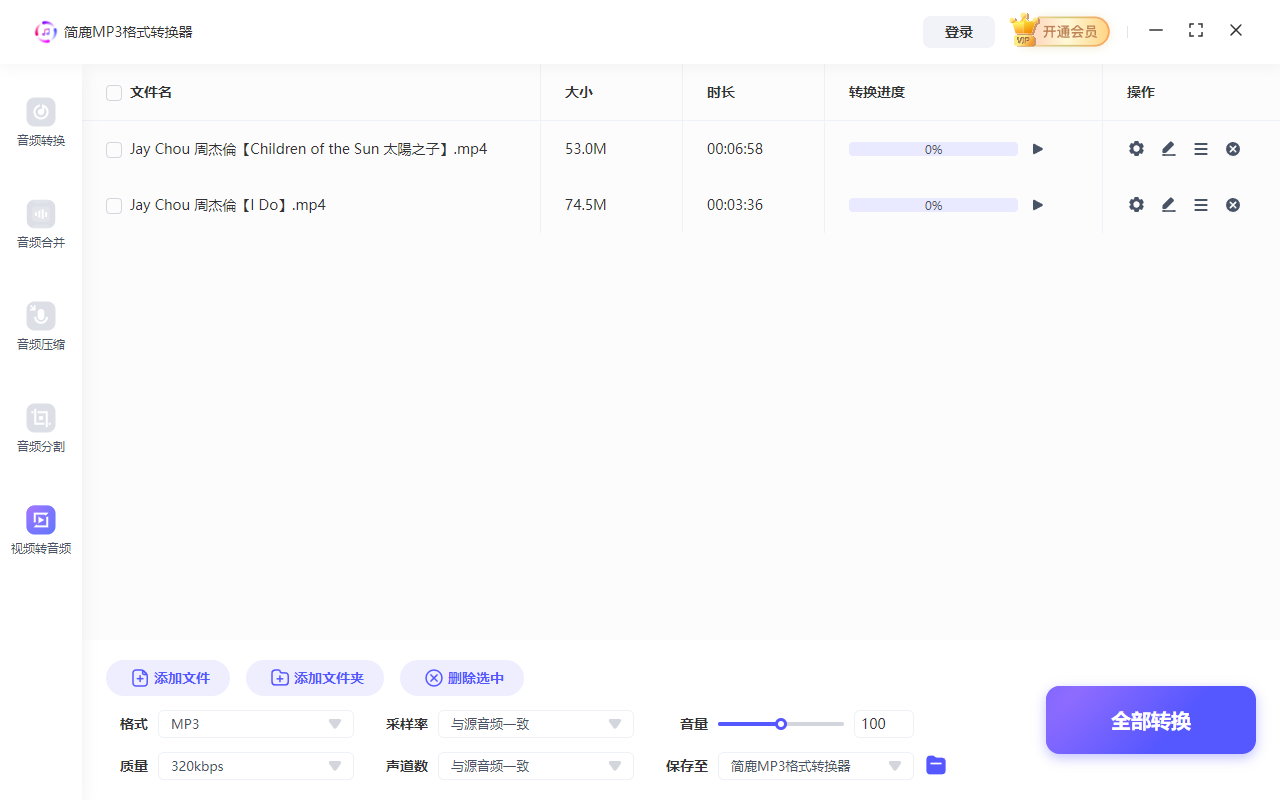Click the 删除选中 button

(x=462, y=678)
